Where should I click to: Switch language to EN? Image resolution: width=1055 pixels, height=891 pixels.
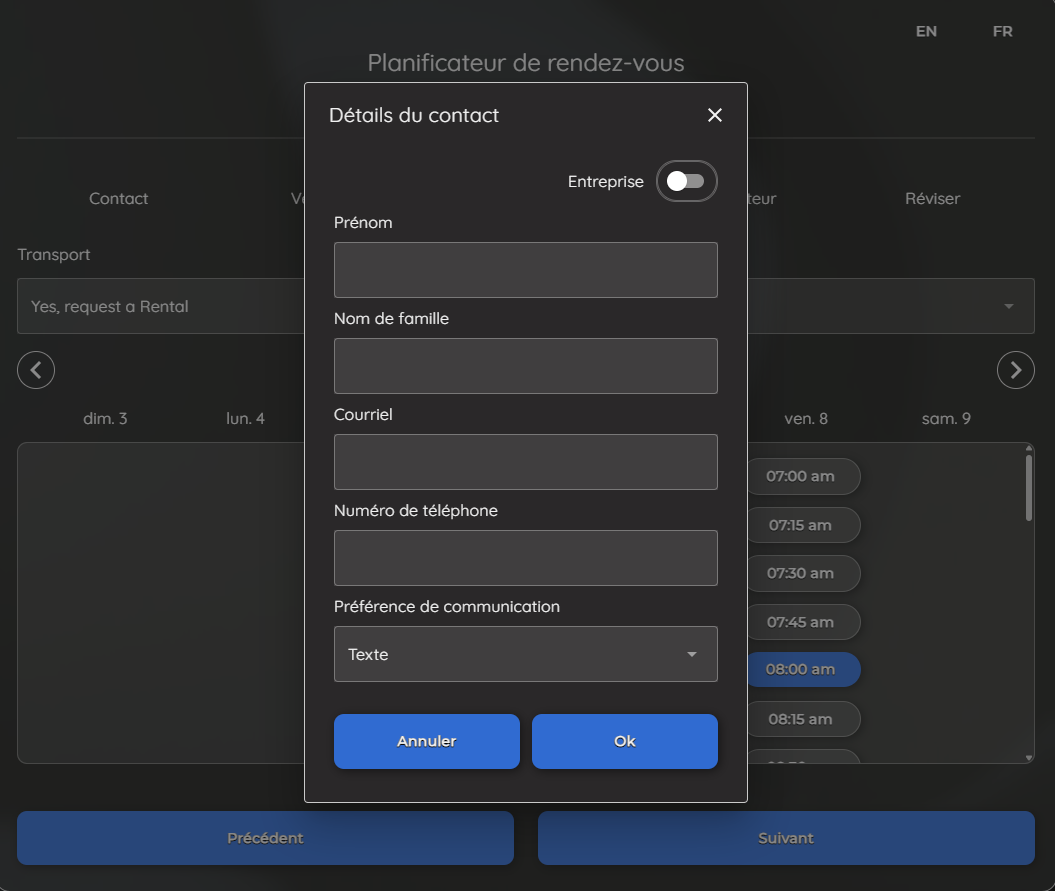[x=926, y=31]
